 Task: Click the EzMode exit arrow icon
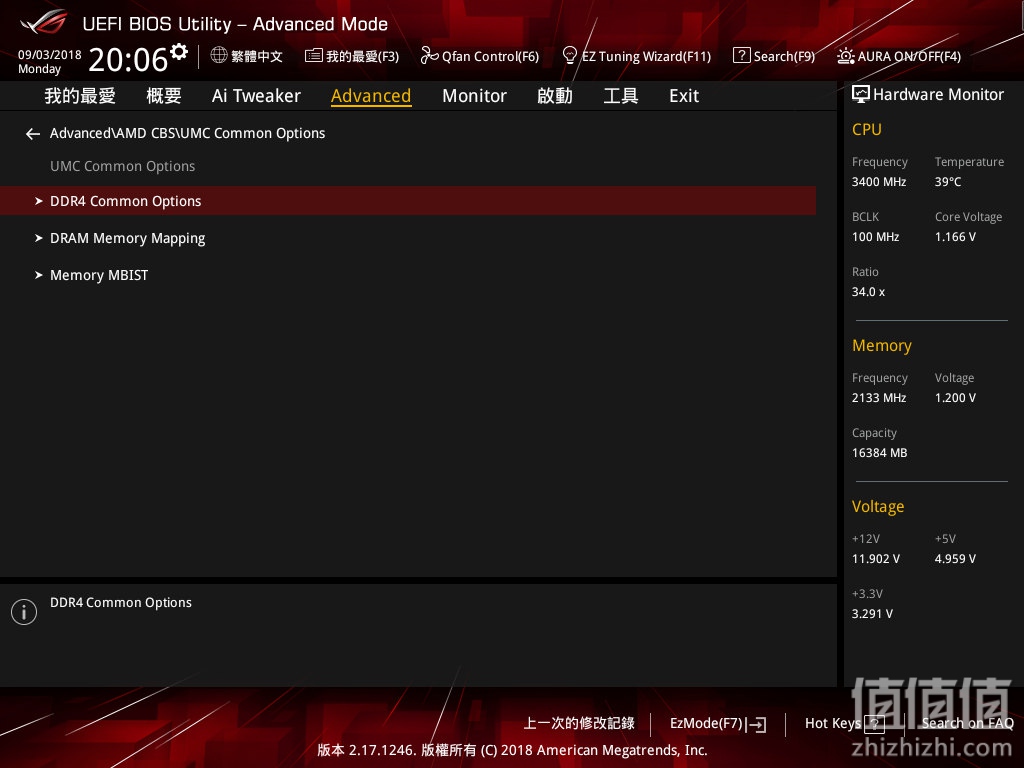(756, 724)
